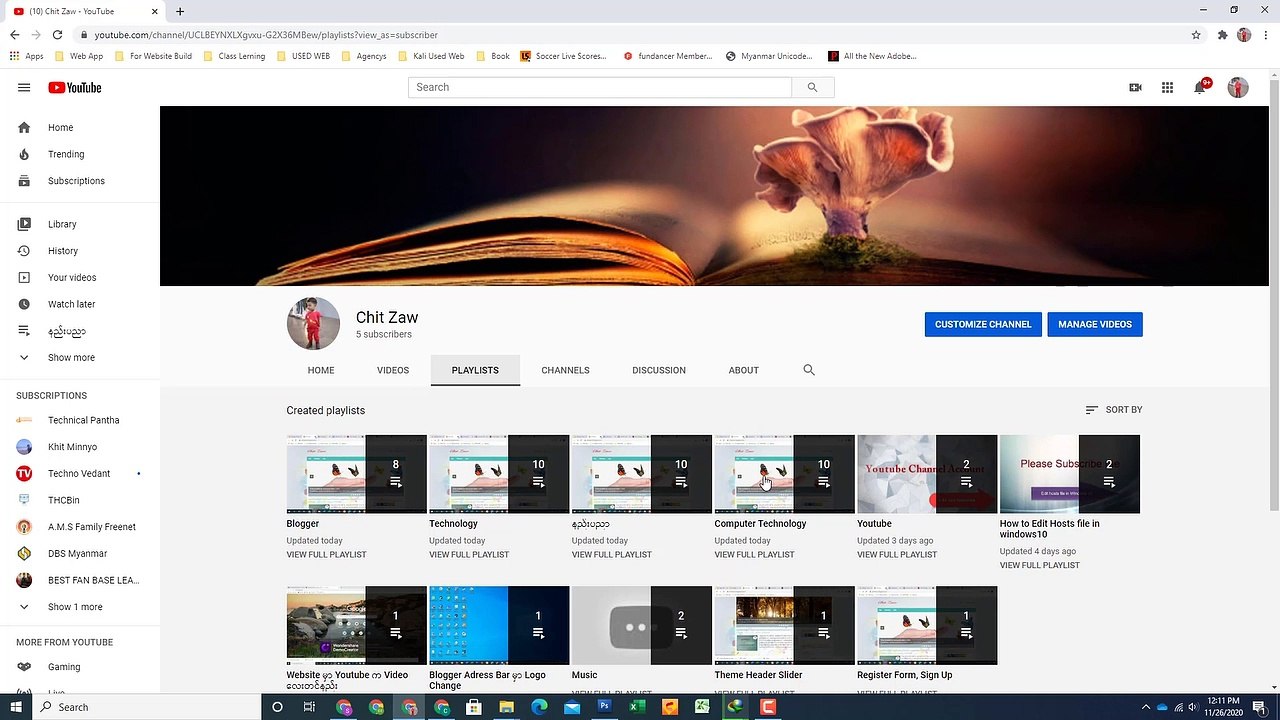Open the About tab
Image resolution: width=1280 pixels, height=720 pixels.
coord(744,370)
